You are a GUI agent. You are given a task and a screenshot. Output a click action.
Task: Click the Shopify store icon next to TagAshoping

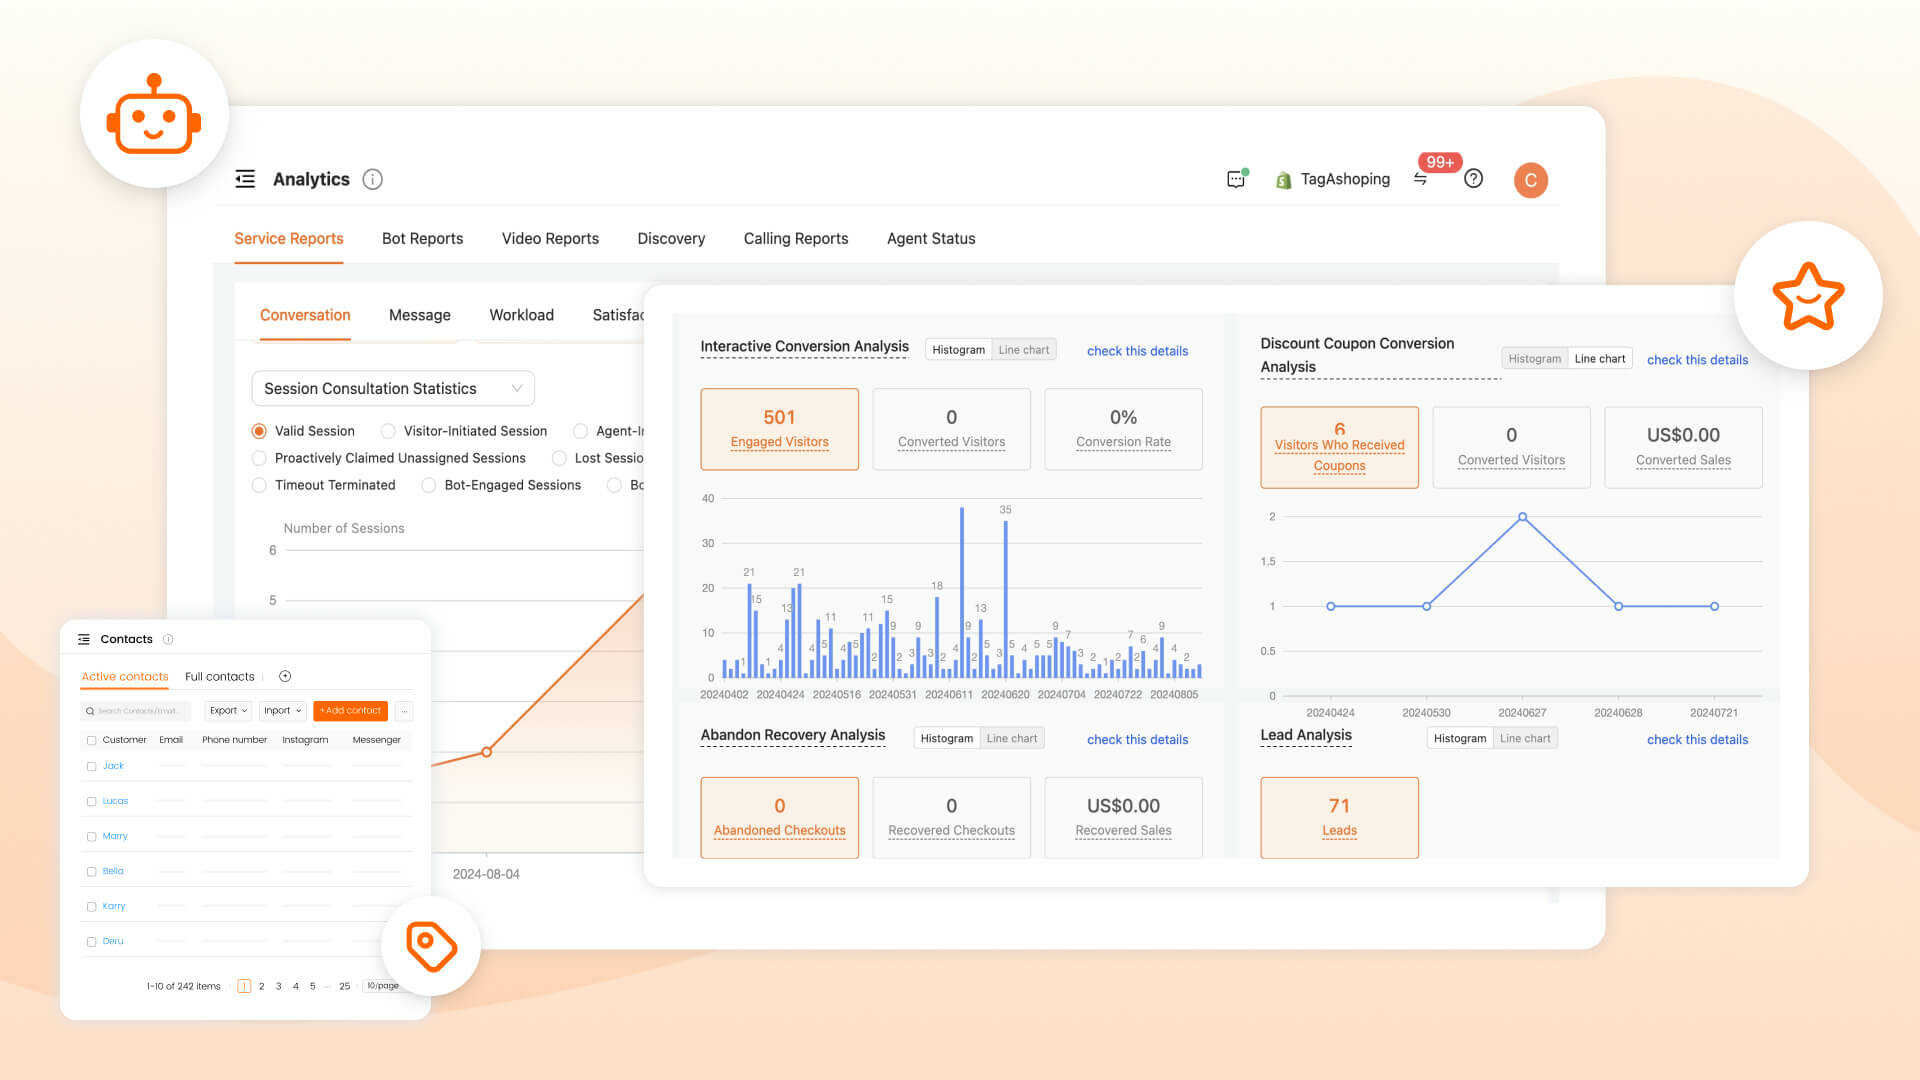point(1284,179)
